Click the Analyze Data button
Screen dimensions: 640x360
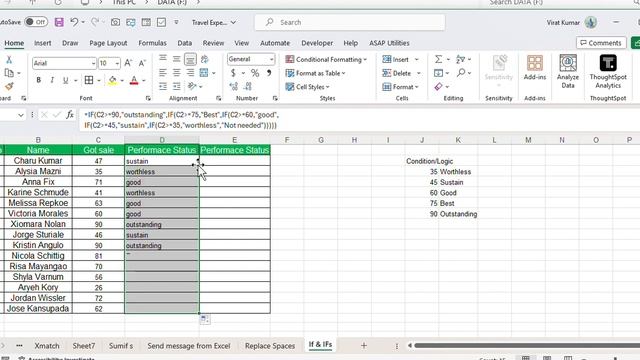568,71
